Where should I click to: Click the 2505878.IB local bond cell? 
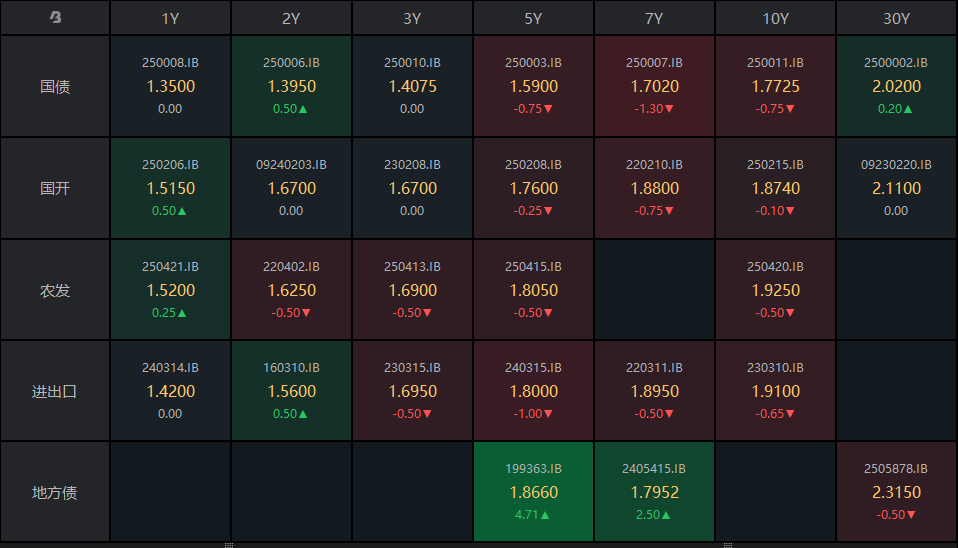(896, 492)
